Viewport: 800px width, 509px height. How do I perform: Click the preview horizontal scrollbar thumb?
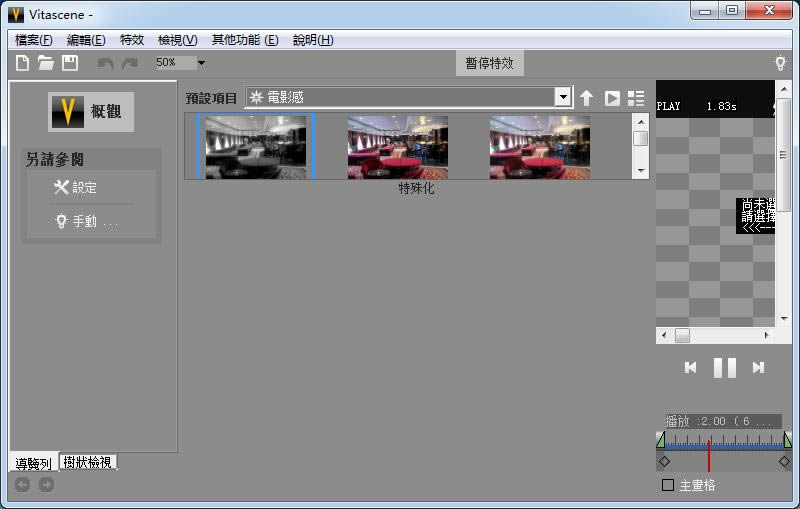point(683,335)
